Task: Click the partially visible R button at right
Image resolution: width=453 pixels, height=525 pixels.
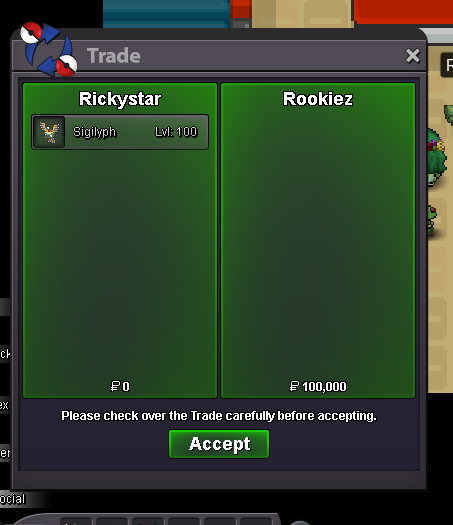Action: pos(447,65)
